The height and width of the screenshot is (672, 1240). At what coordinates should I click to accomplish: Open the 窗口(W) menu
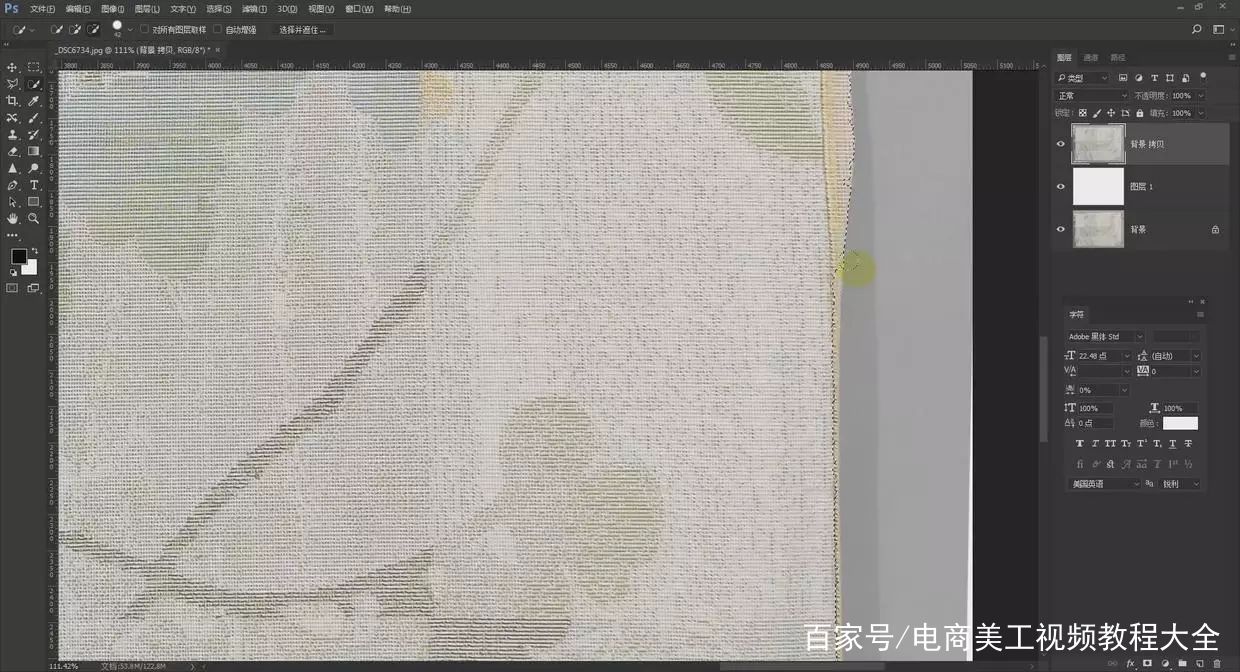tap(359, 8)
